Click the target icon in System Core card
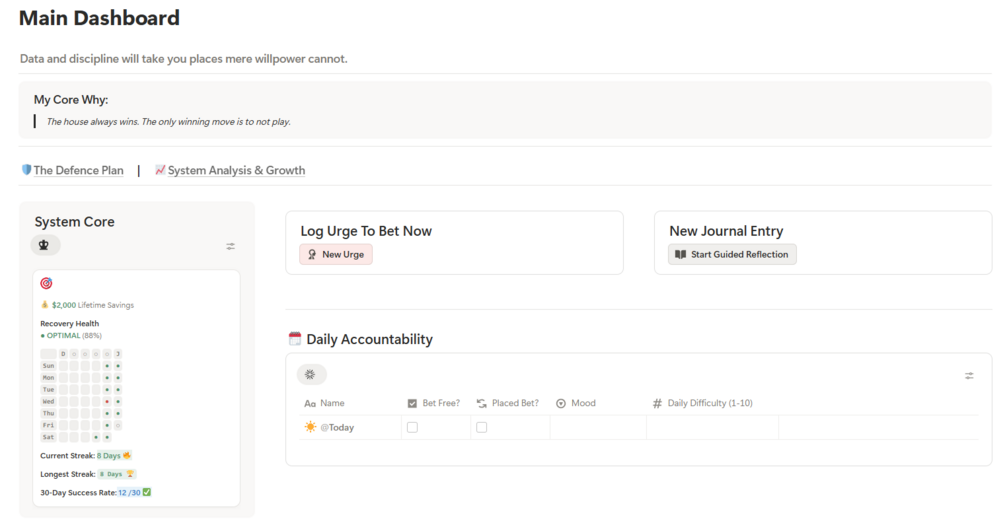The width and height of the screenshot is (1005, 527). (x=46, y=284)
